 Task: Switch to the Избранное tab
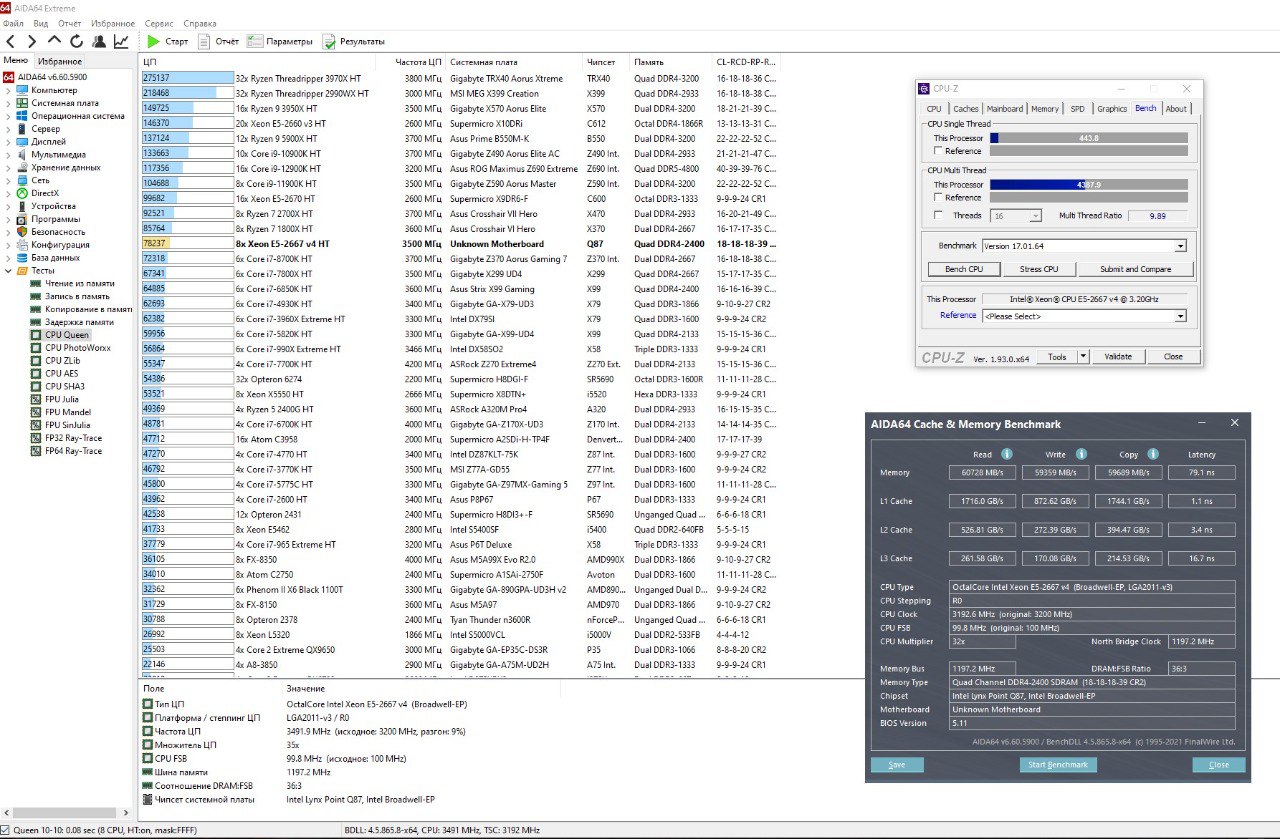tap(60, 61)
